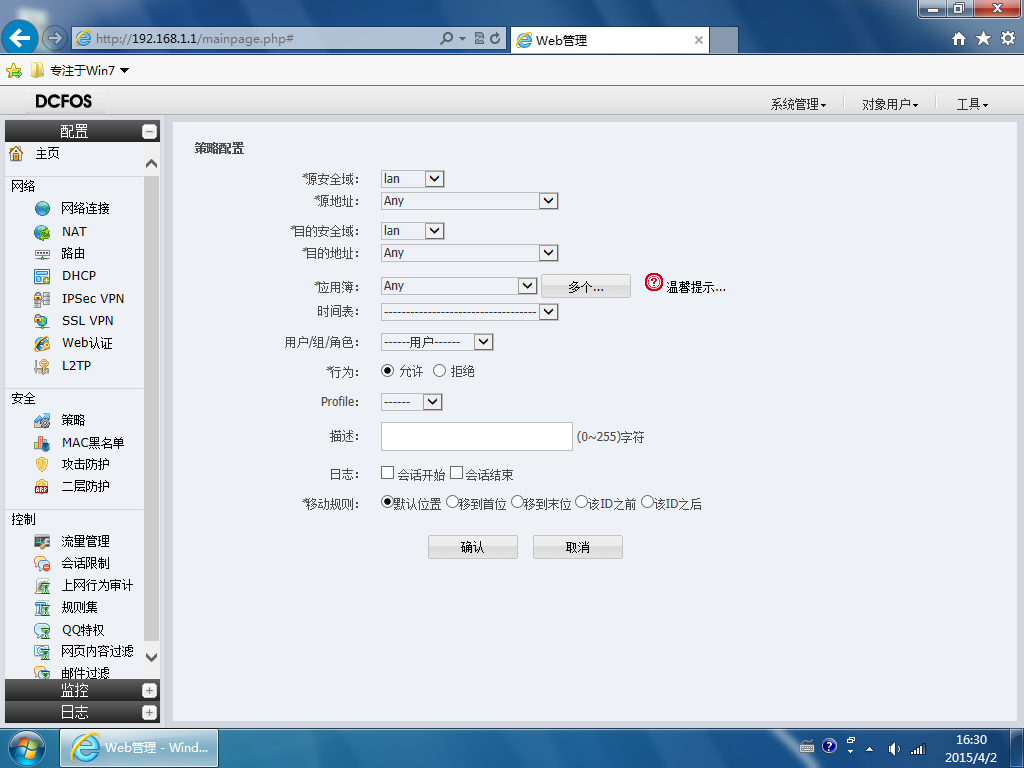The height and width of the screenshot is (768, 1024).
Task: Open the Windows Start button
Action: (27, 748)
